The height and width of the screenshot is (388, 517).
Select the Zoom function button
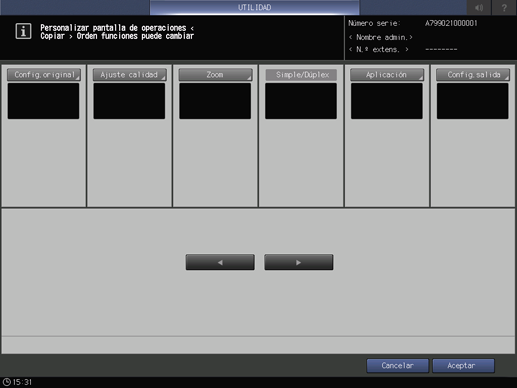point(215,75)
